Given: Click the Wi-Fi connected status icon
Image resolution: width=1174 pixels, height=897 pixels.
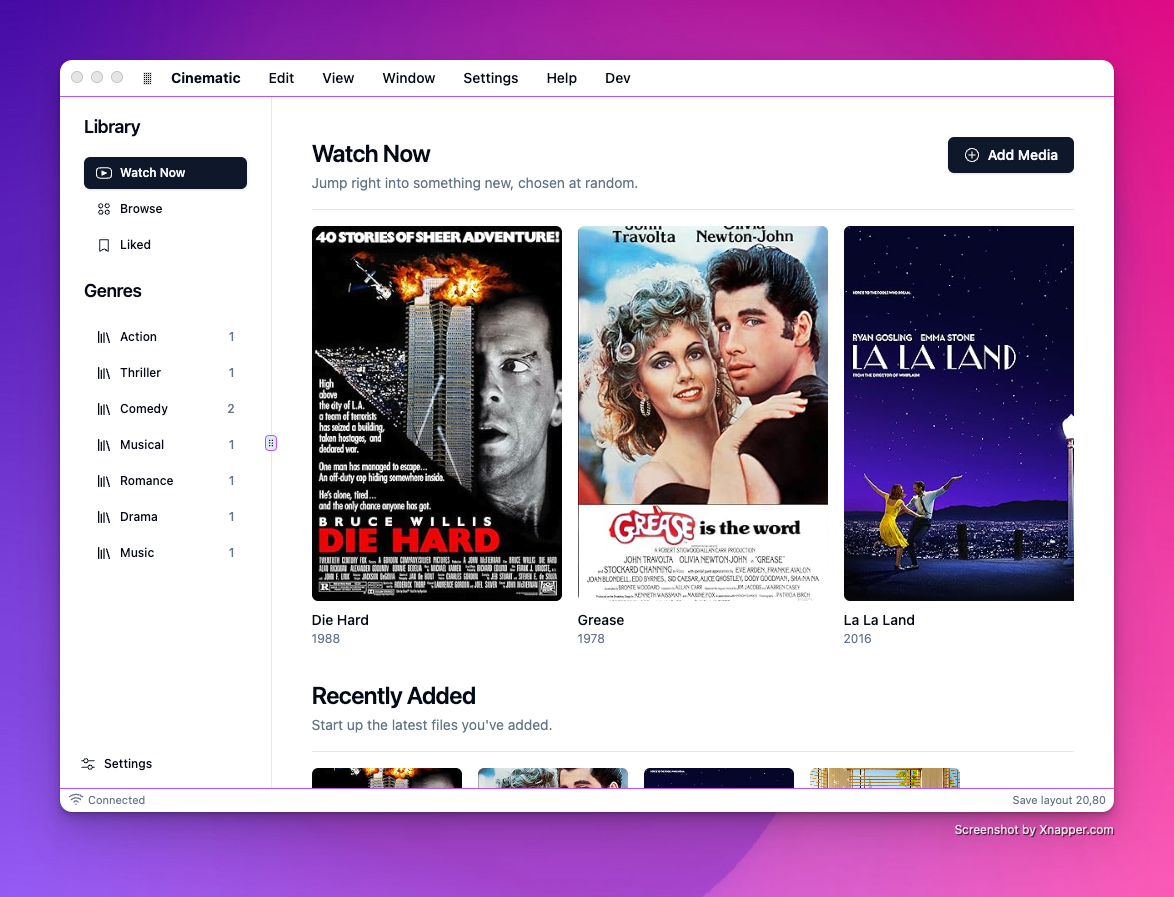Looking at the screenshot, I should pyautogui.click(x=76, y=800).
